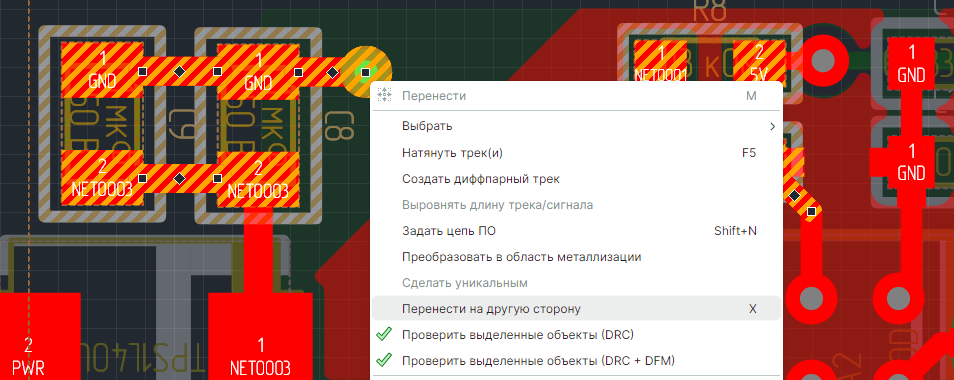Click diamond midpoint handle between the C9 and C8 GND pads
954x380 pixels.
click(180, 71)
